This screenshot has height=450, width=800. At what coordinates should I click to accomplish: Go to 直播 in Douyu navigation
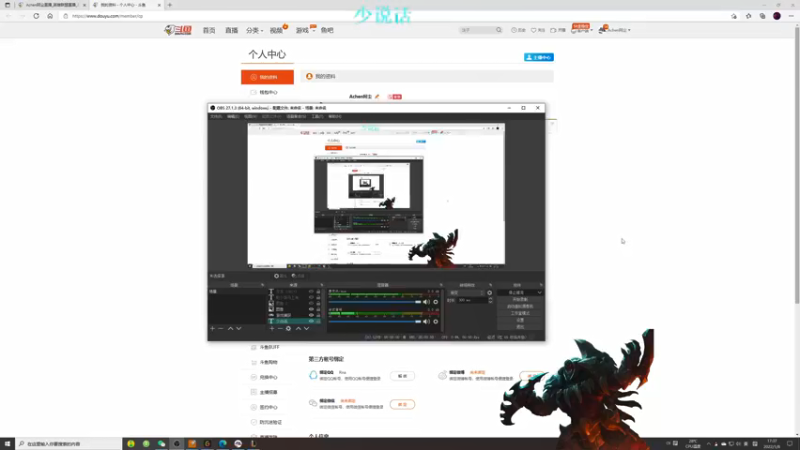click(x=232, y=31)
